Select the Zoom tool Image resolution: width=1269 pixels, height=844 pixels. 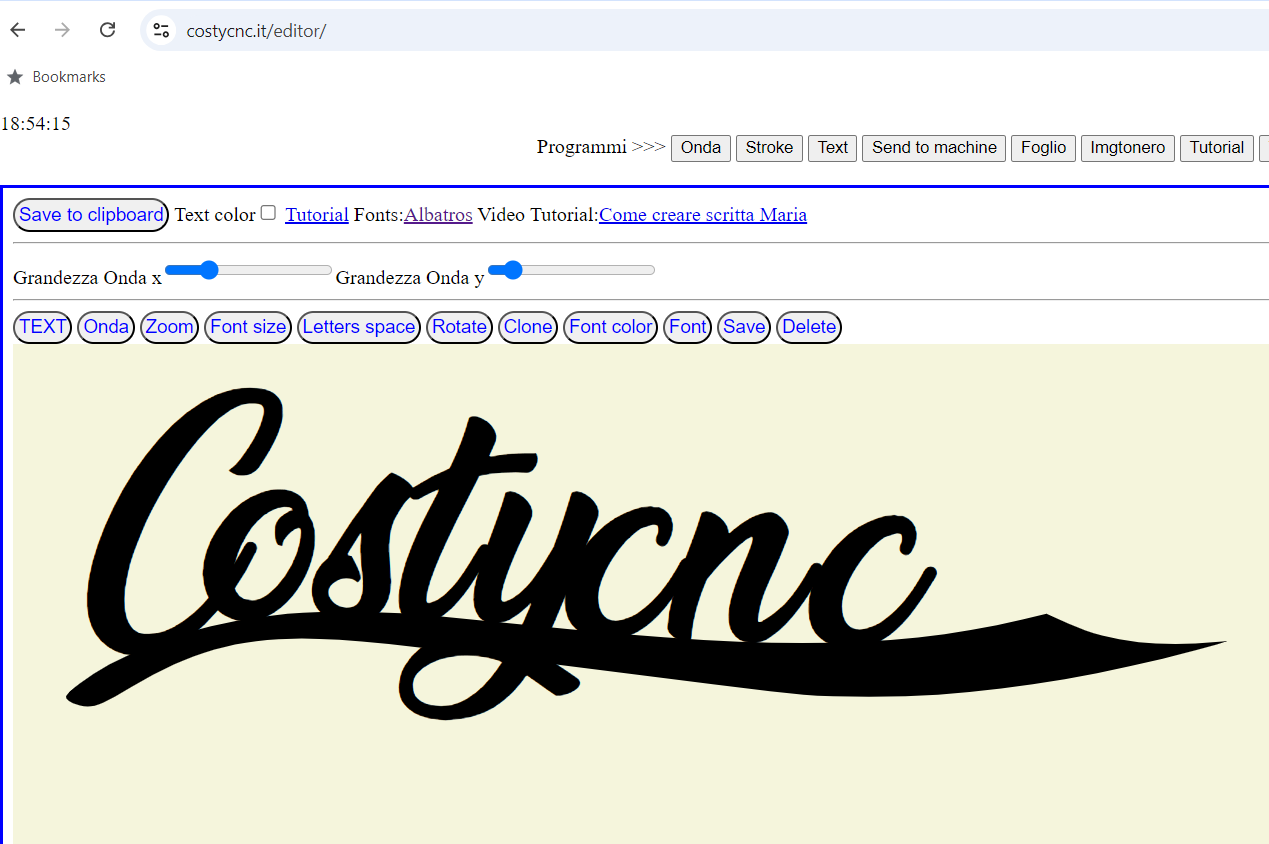pyautogui.click(x=169, y=327)
